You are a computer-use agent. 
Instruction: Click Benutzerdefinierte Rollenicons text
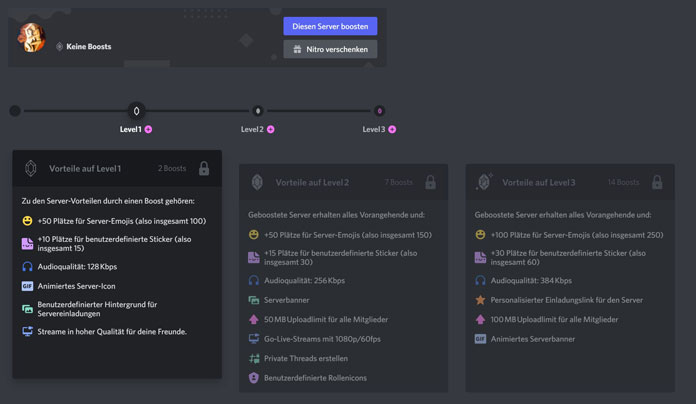tap(315, 378)
